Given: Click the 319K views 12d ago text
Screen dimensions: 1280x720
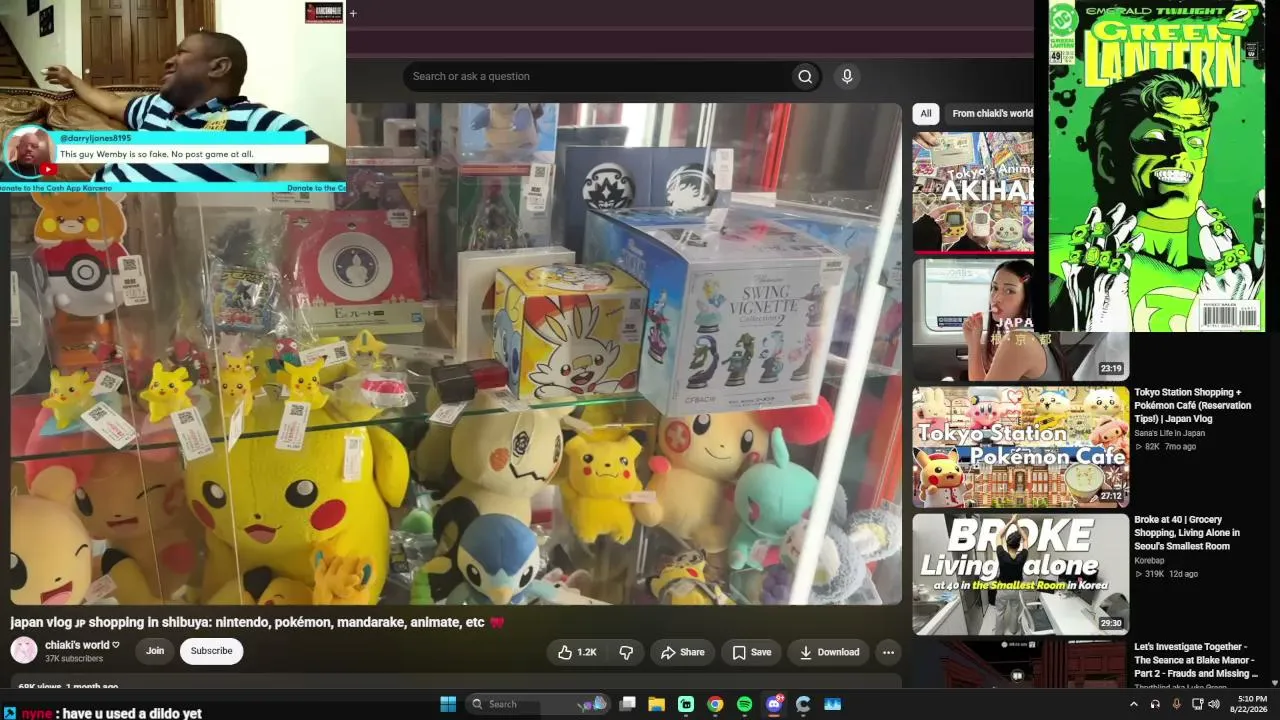Looking at the screenshot, I should click(1166, 574).
